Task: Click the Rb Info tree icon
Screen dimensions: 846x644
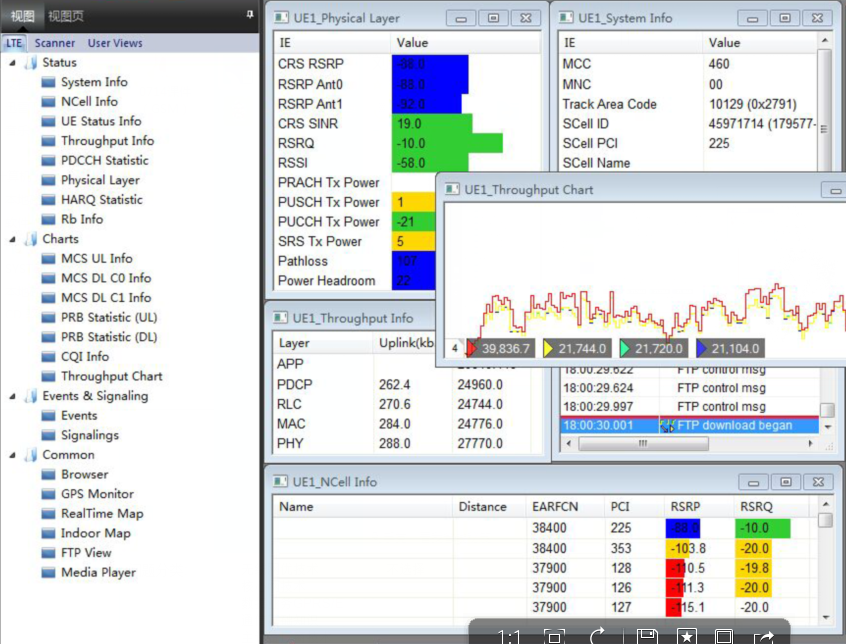Action: pos(49,220)
